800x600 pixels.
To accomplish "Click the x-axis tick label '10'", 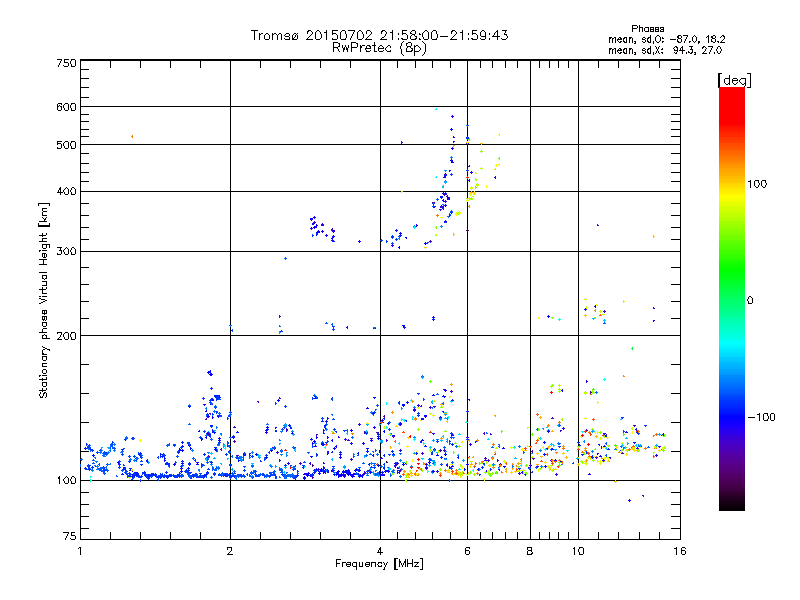I will click(x=578, y=551).
